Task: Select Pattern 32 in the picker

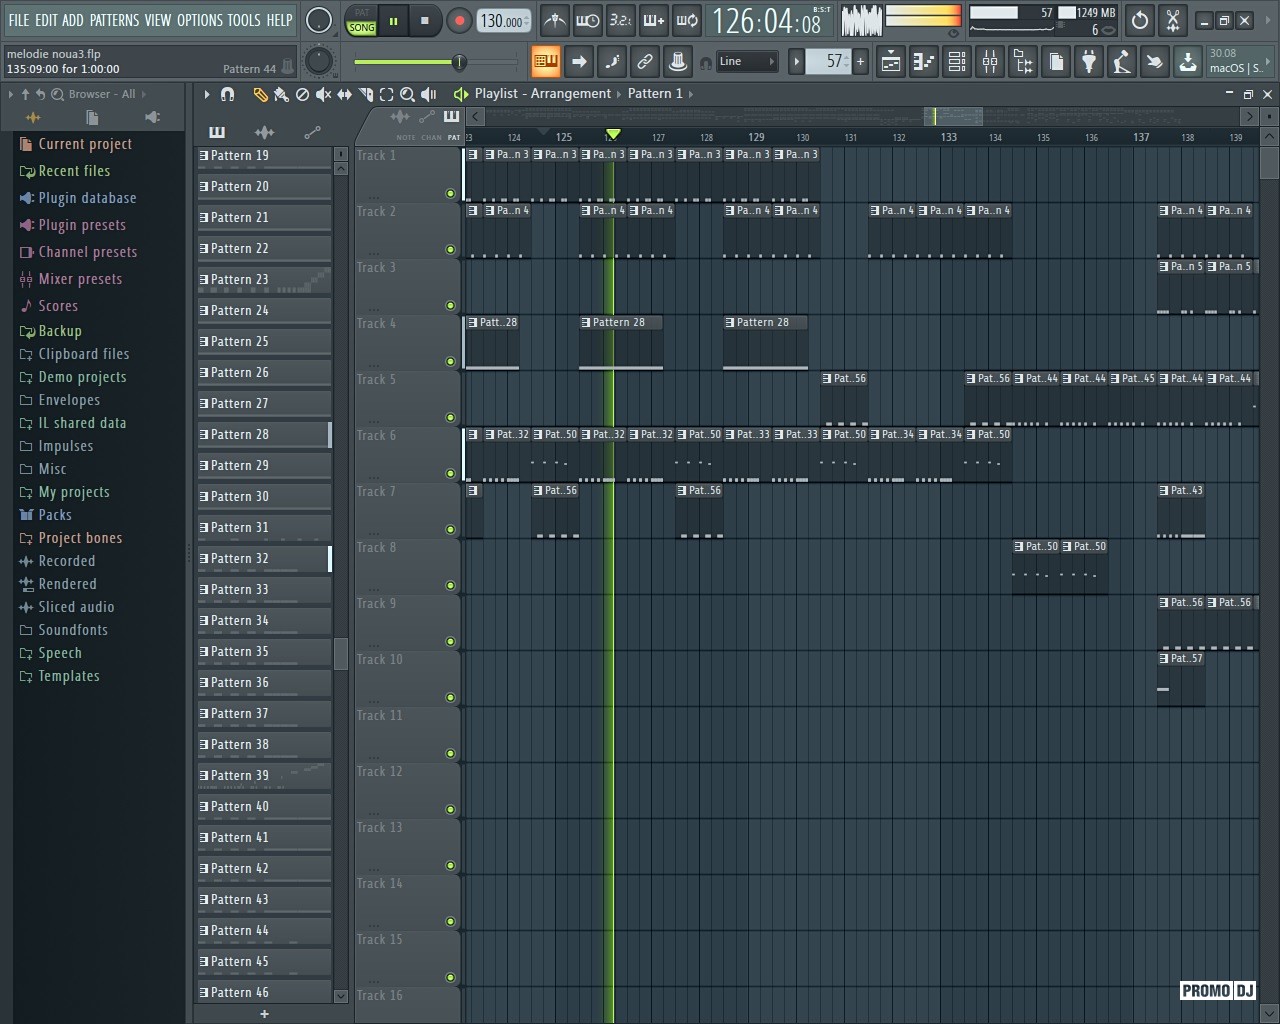Action: point(264,559)
